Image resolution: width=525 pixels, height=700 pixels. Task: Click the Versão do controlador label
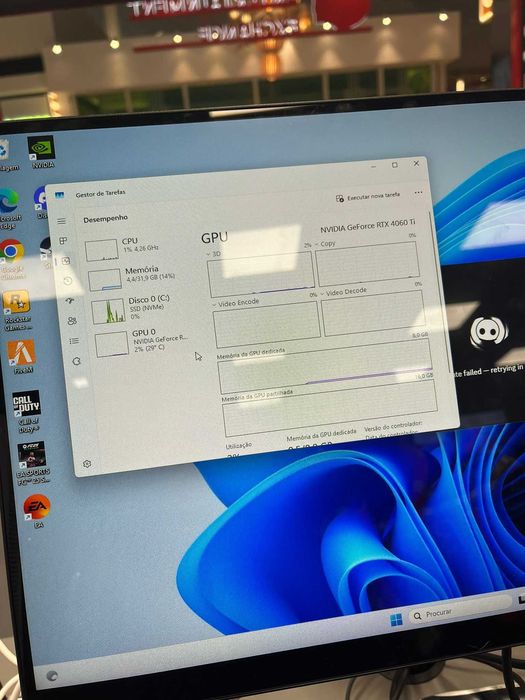393,426
